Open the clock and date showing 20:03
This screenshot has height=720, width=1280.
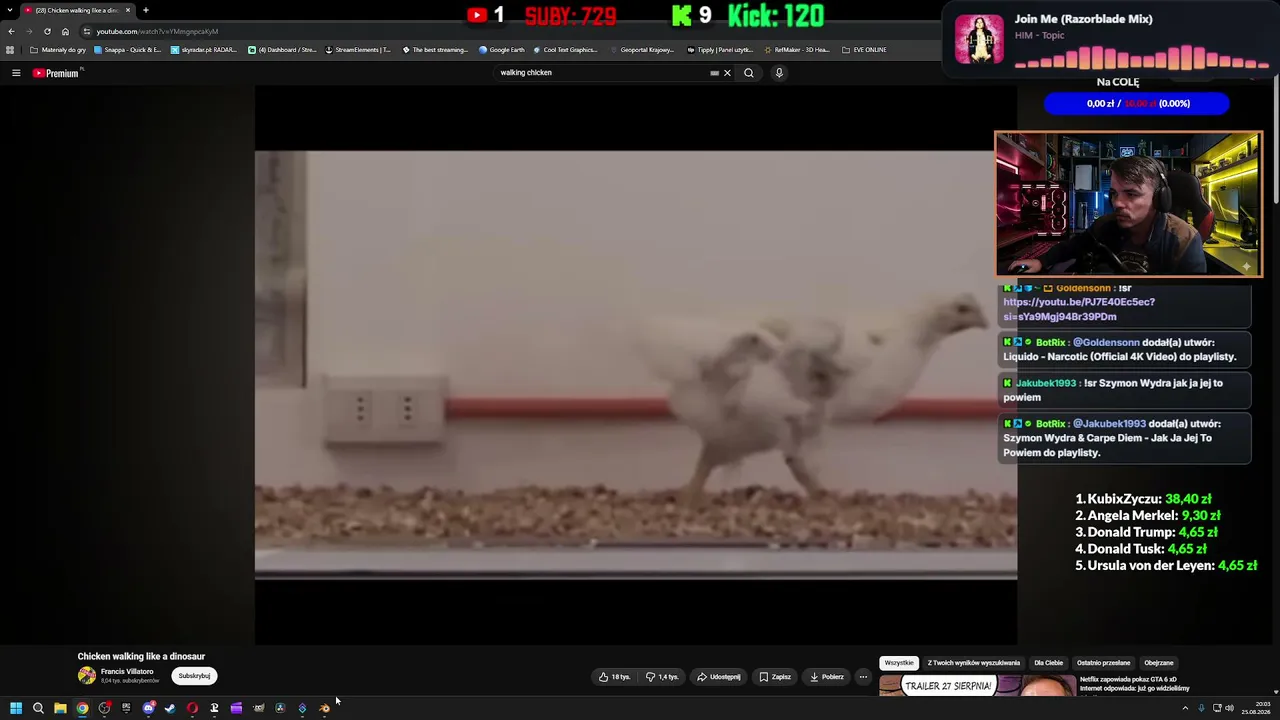(1256, 708)
